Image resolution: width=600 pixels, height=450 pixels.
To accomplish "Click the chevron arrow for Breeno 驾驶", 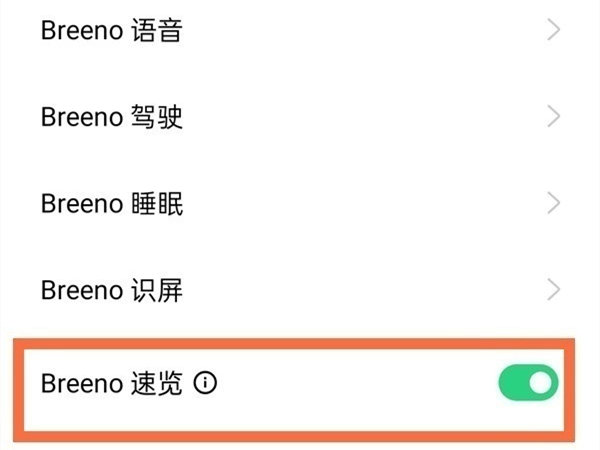I will [554, 117].
